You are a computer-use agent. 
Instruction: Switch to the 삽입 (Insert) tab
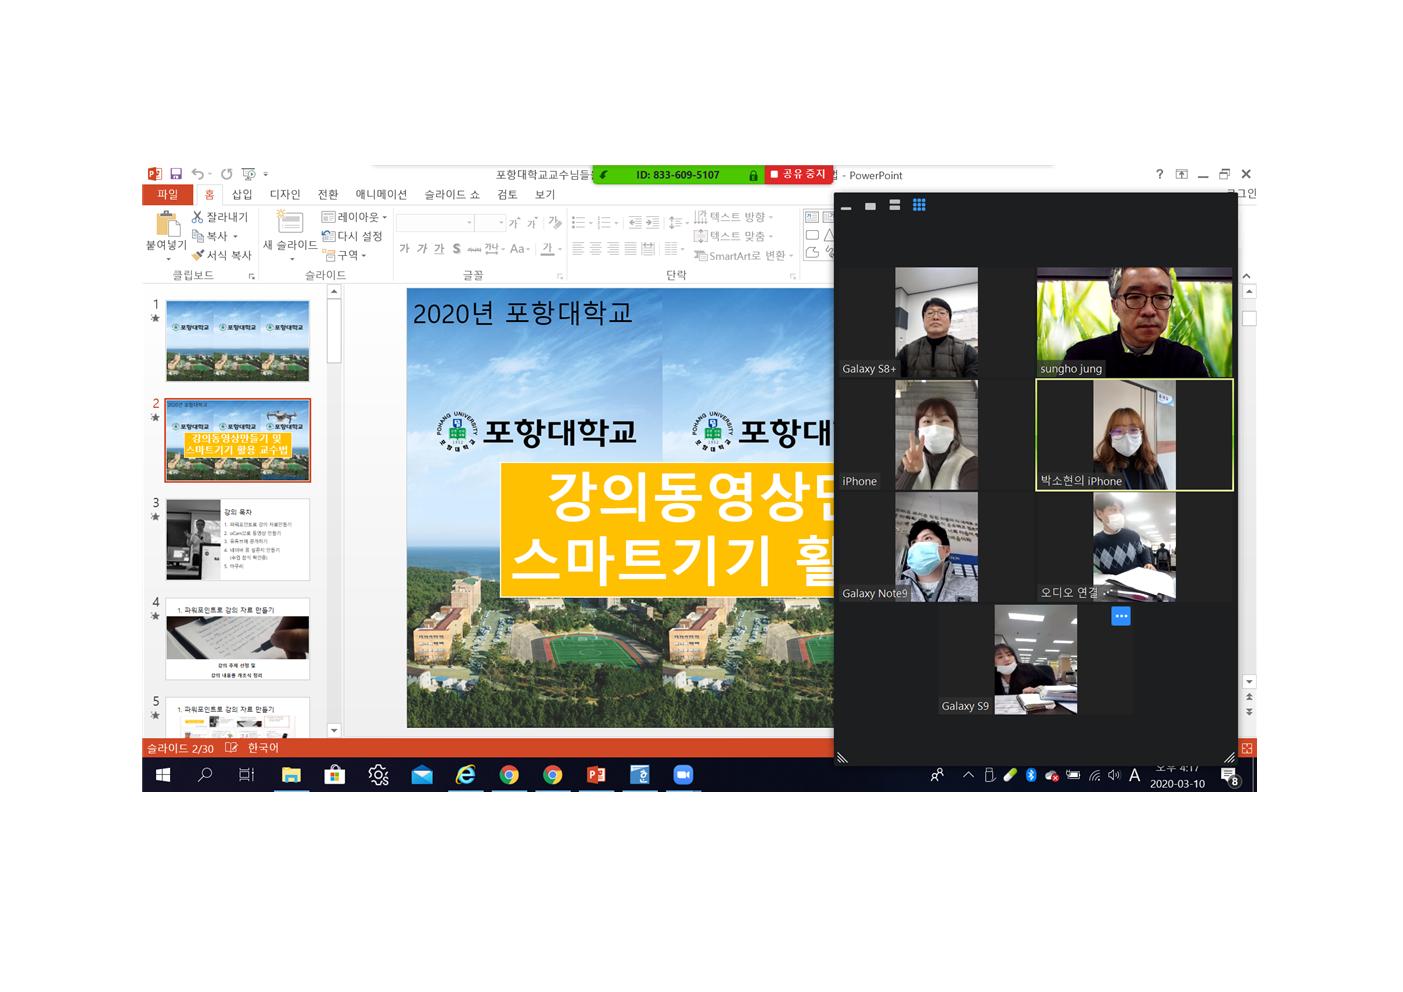tap(242, 195)
